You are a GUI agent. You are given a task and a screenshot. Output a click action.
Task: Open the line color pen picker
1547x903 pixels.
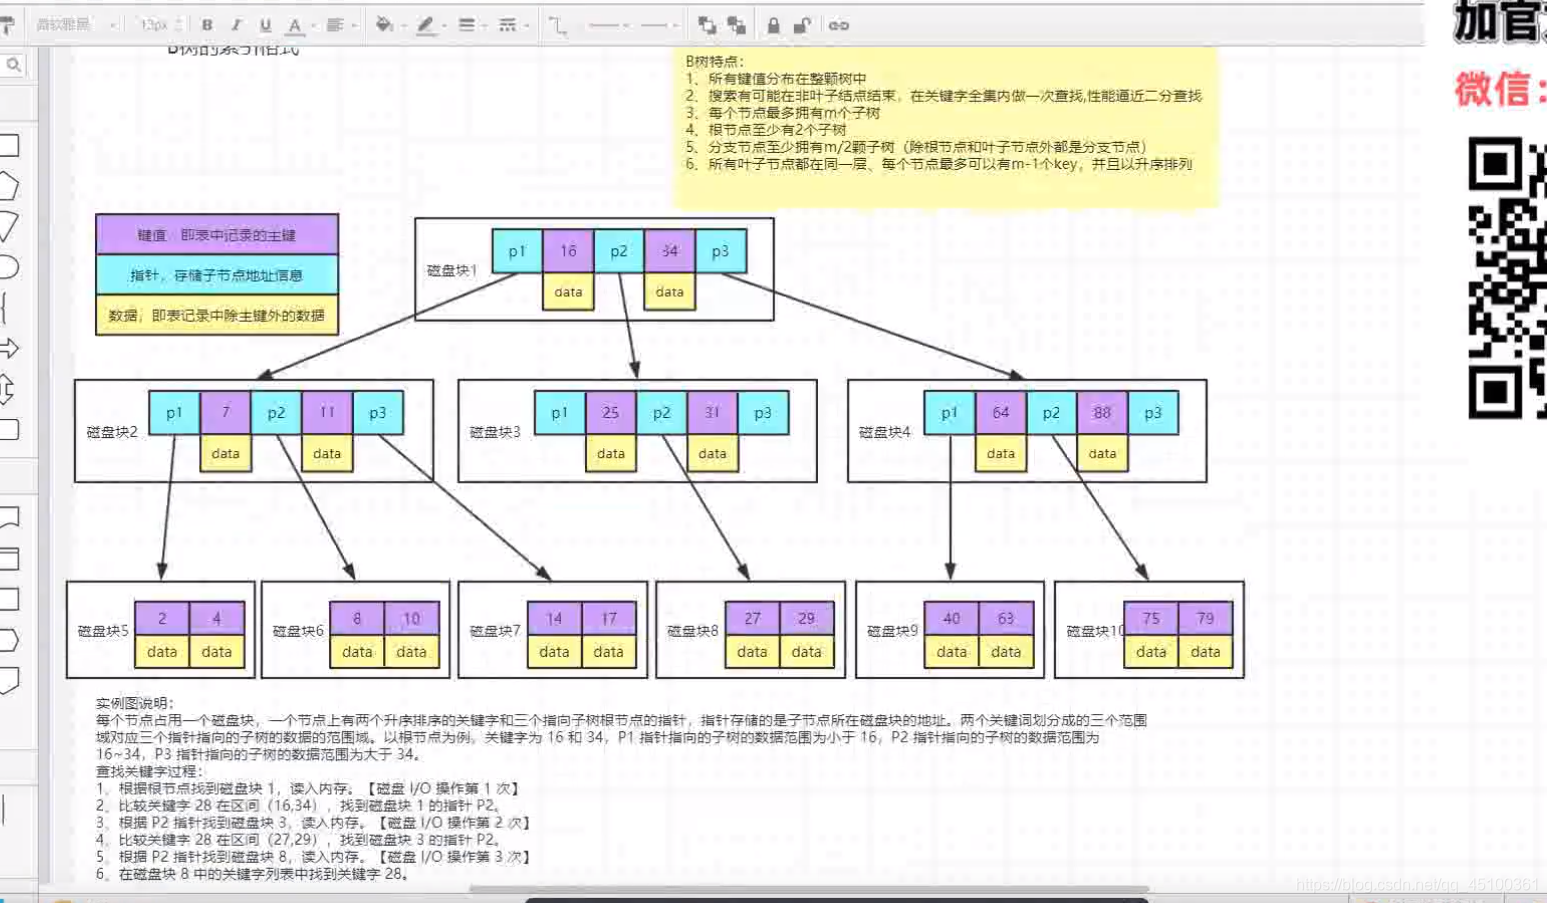pos(428,25)
